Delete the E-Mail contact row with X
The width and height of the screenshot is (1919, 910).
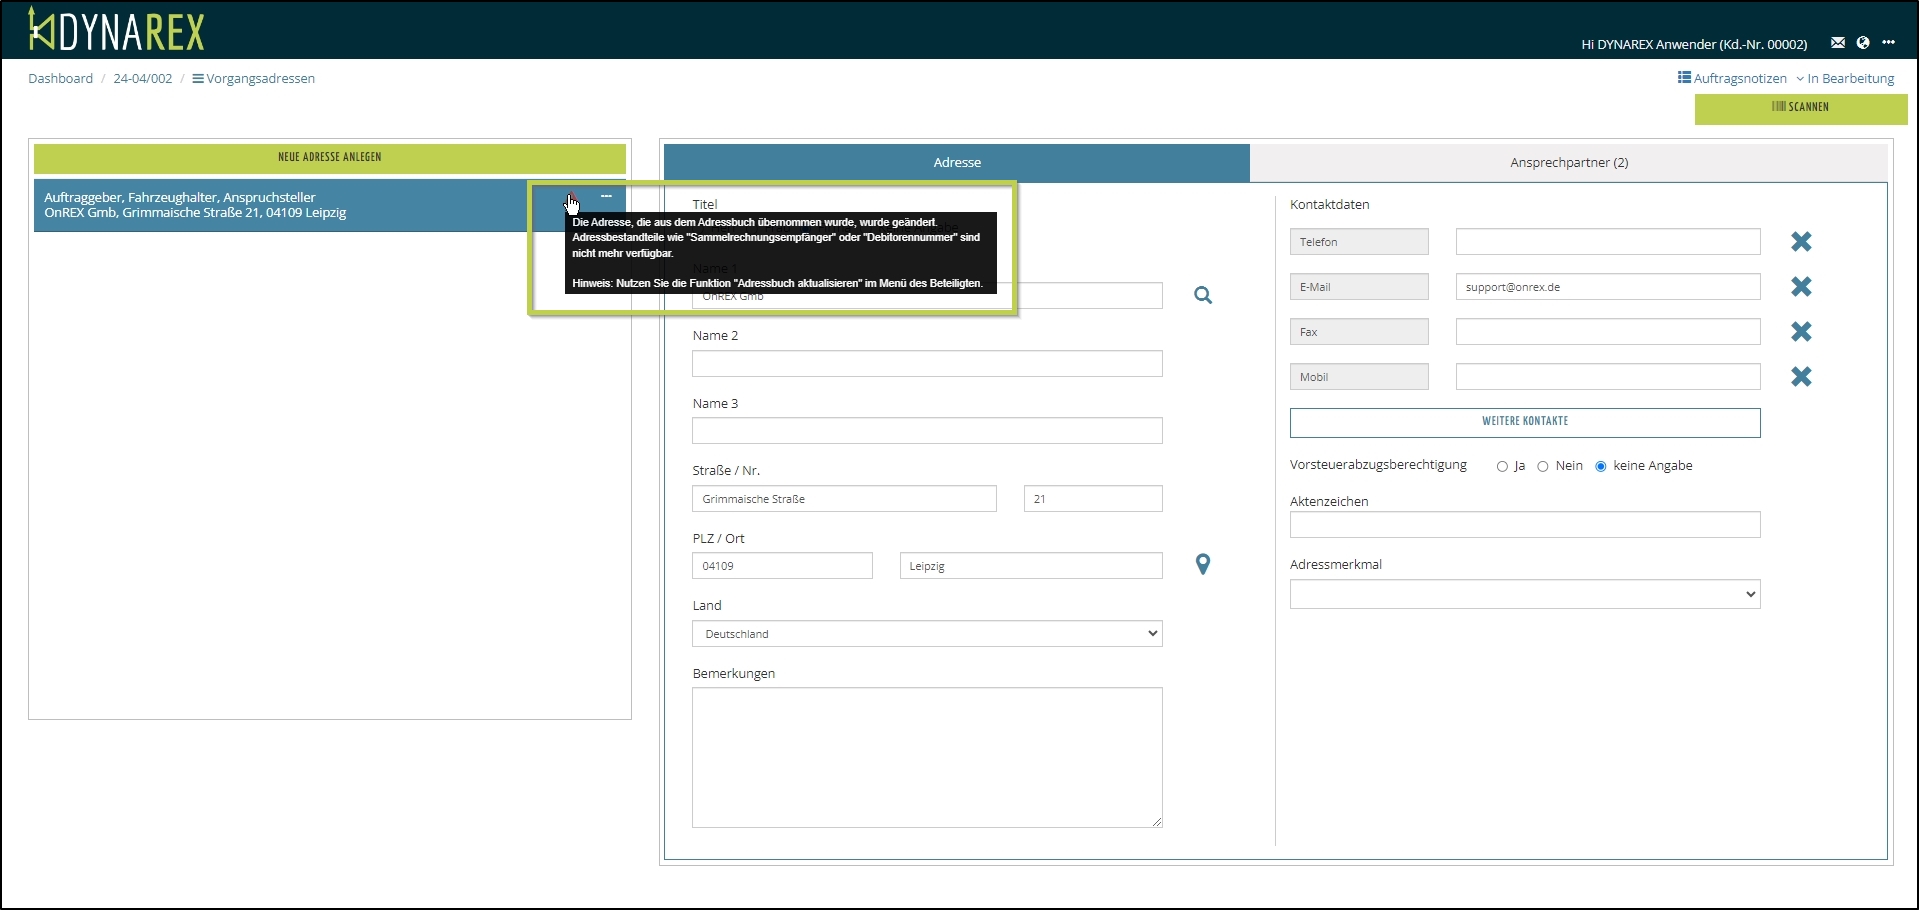[1801, 287]
